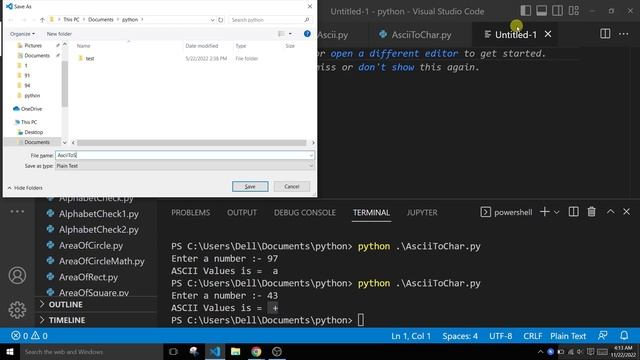Image resolution: width=640 pixels, height=360 pixels.
Task: Select powershell terminal profile label
Action: pos(507,212)
